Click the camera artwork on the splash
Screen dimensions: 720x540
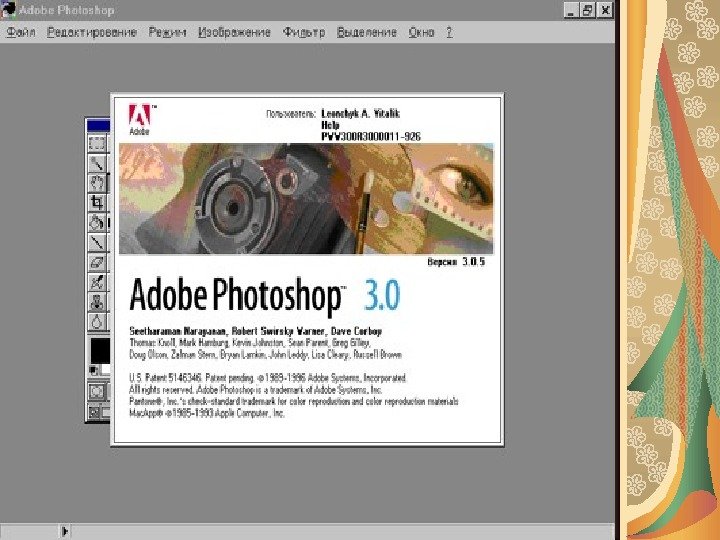306,198
